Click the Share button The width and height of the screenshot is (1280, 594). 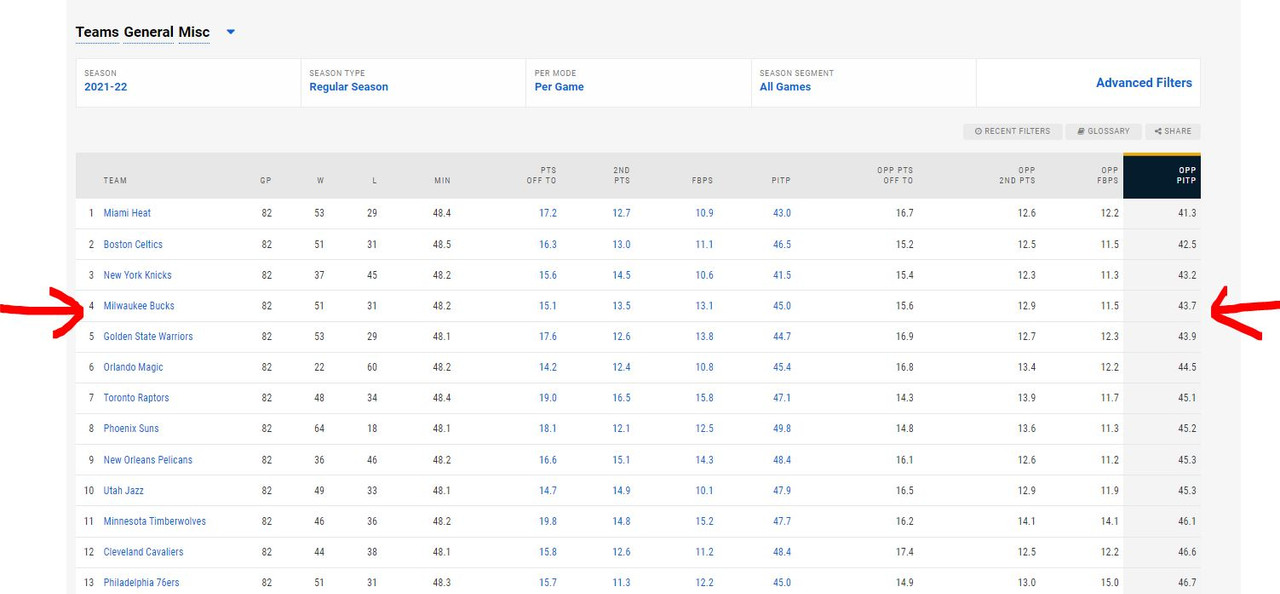tap(1173, 131)
